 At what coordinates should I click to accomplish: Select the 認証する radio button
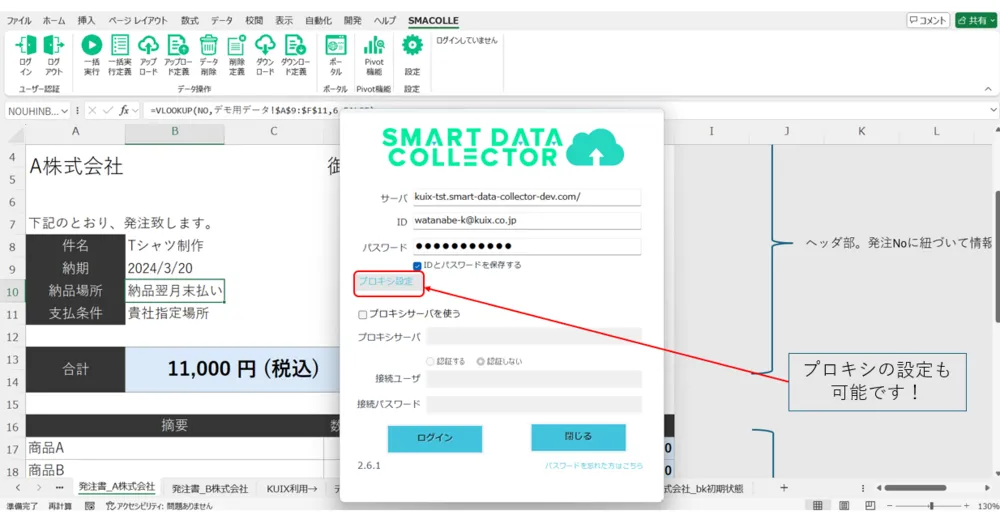(x=431, y=361)
